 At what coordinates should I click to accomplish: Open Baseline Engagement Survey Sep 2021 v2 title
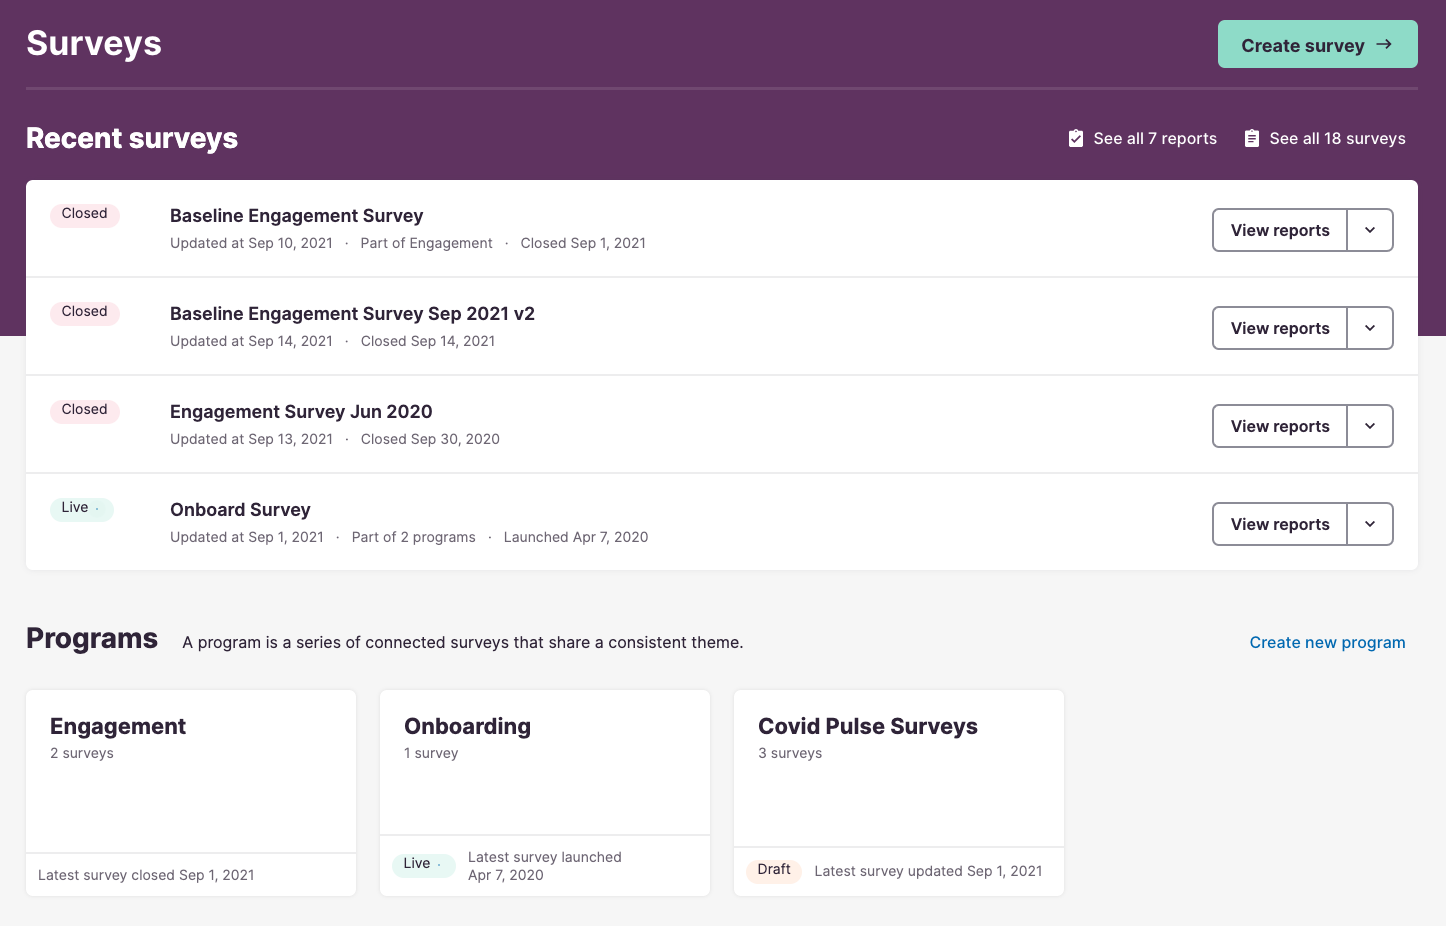point(352,314)
